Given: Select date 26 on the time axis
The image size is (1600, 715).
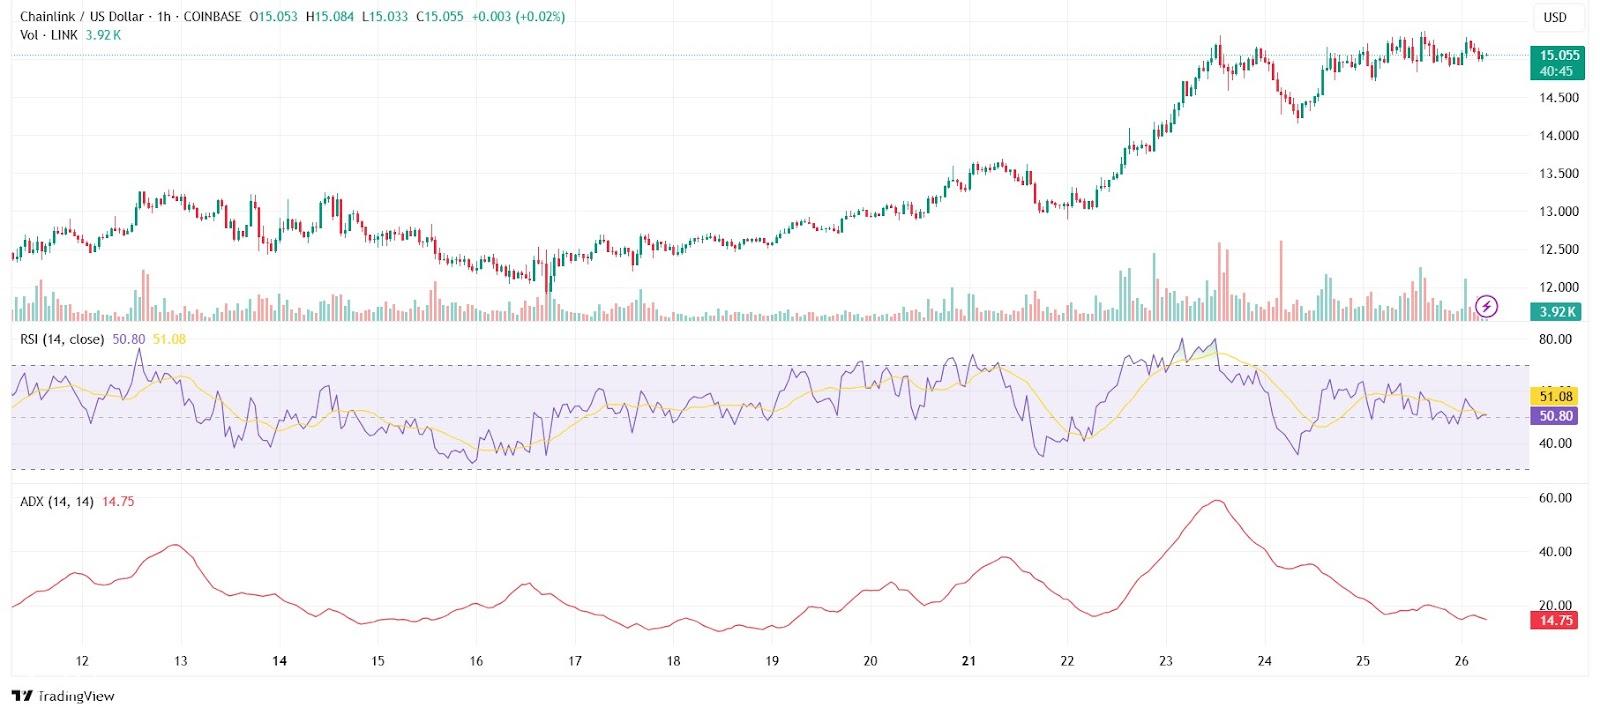Looking at the screenshot, I should coord(1462,661).
